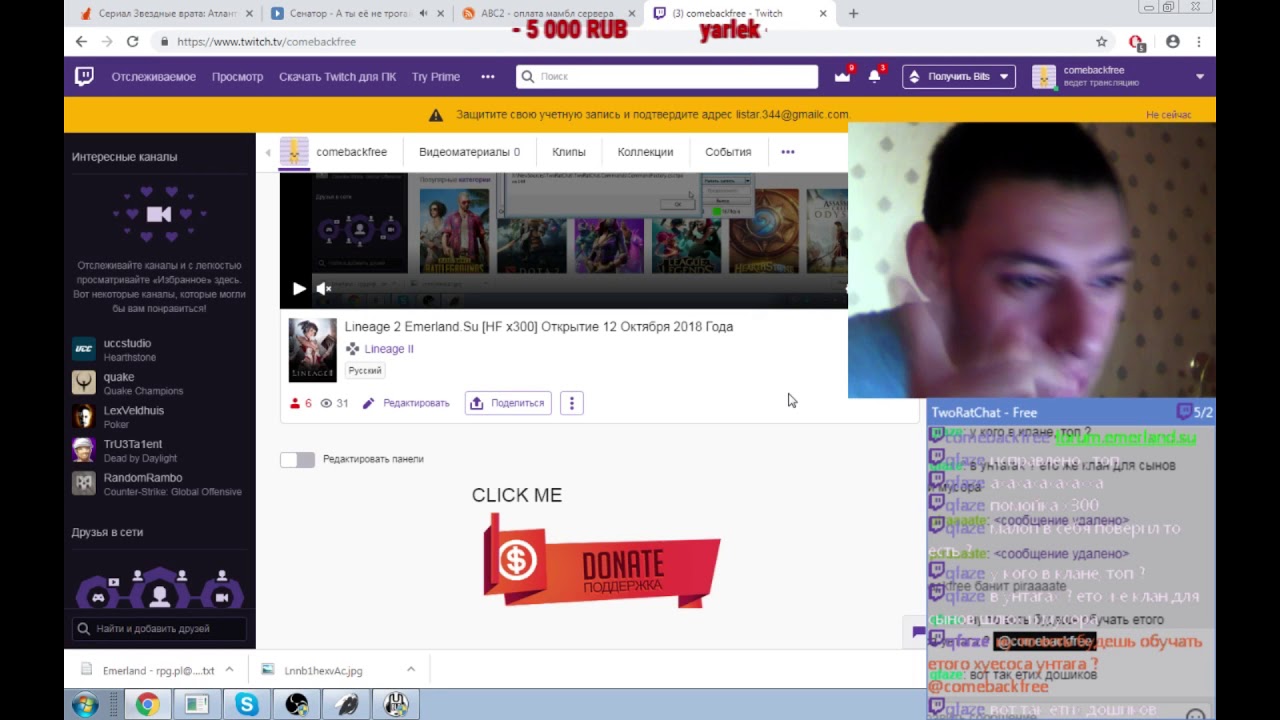Screen dimensions: 1280x720
Task: Click the channel ellipsis next to События
Action: [787, 152]
